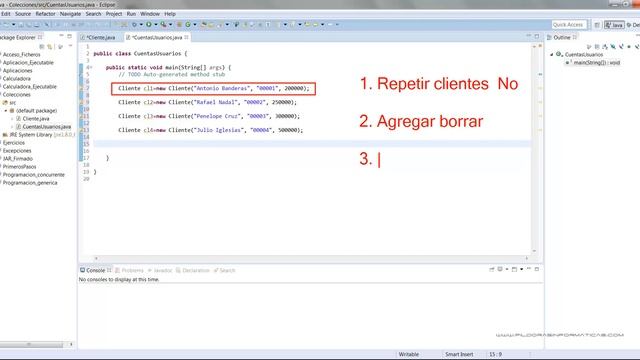
Task: Maximize the editor area
Action: [x=537, y=36]
